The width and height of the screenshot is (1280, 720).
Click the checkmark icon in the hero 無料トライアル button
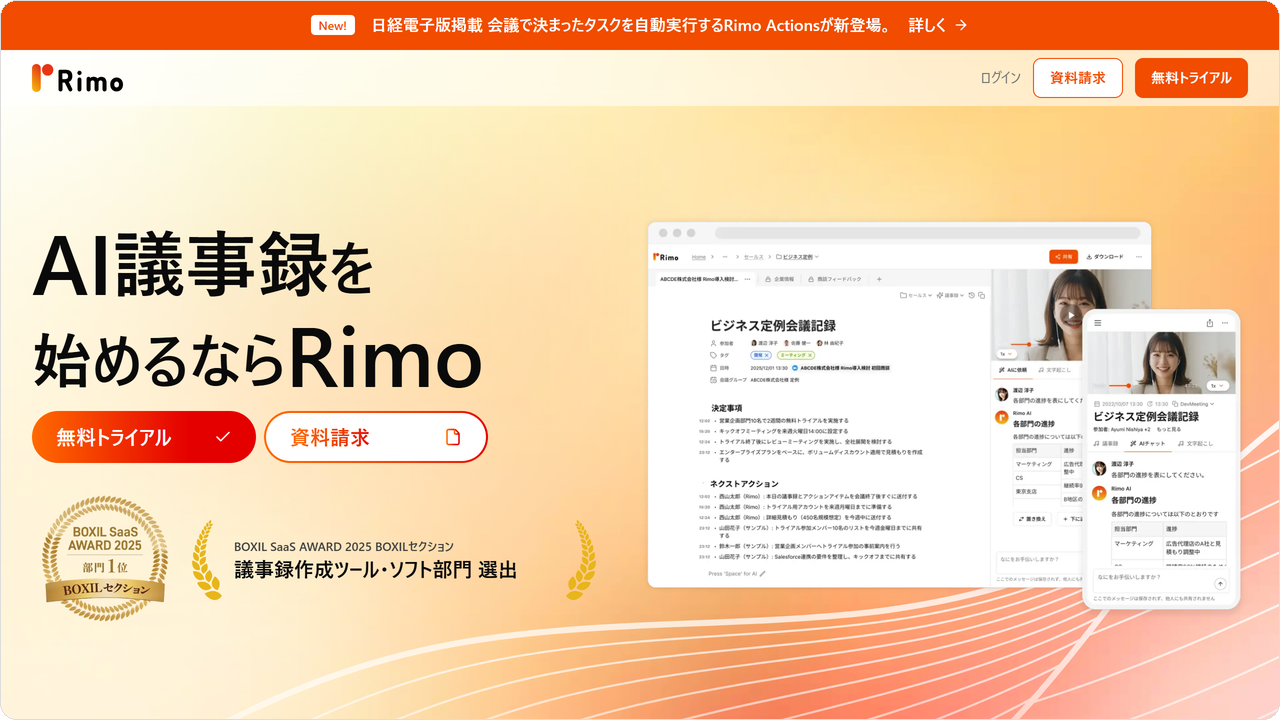223,437
